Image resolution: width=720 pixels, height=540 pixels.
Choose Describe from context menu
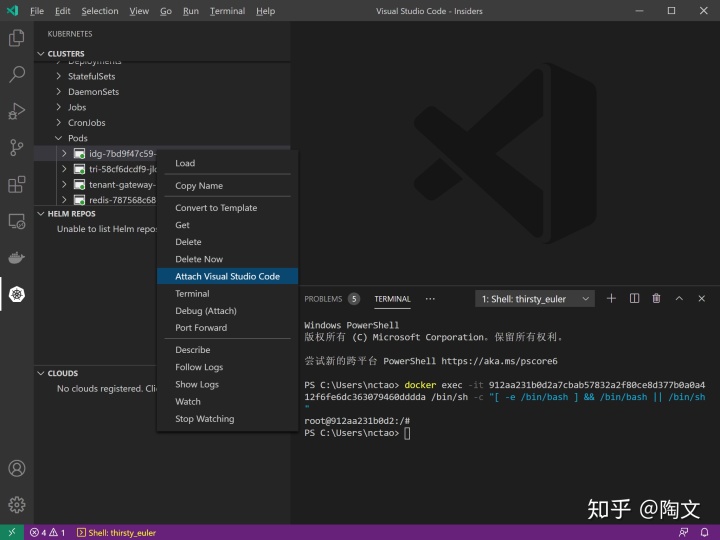point(227,350)
